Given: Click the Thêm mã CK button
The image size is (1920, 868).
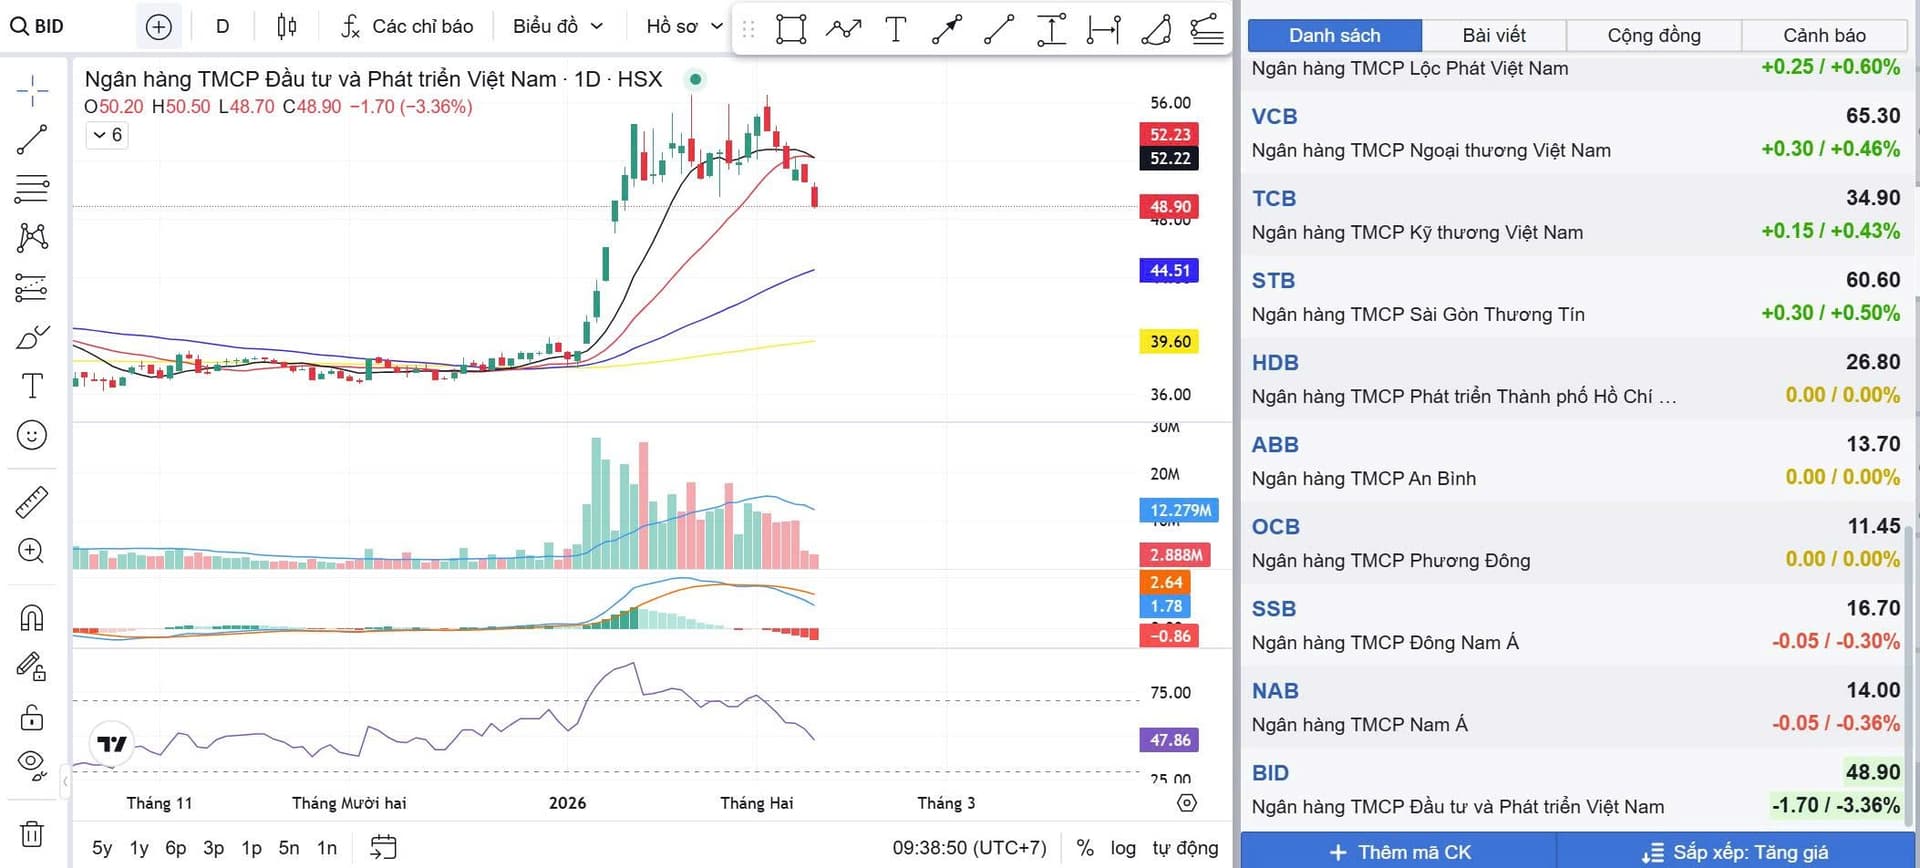Looking at the screenshot, I should click(1400, 852).
